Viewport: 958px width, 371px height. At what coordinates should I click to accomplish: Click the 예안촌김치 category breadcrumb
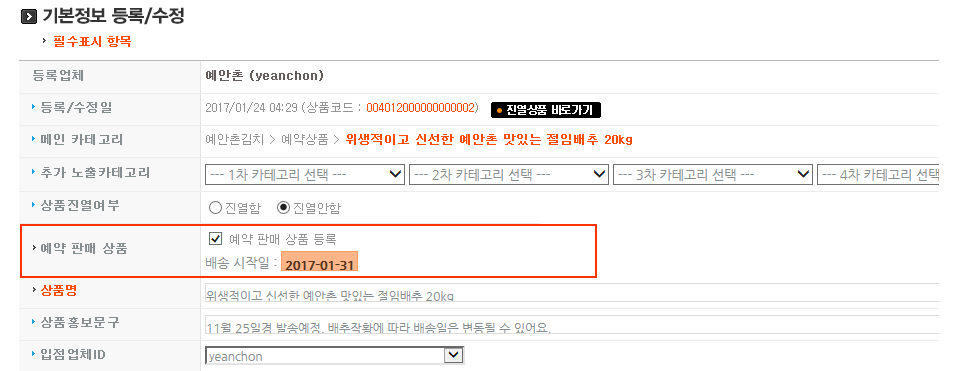click(235, 139)
